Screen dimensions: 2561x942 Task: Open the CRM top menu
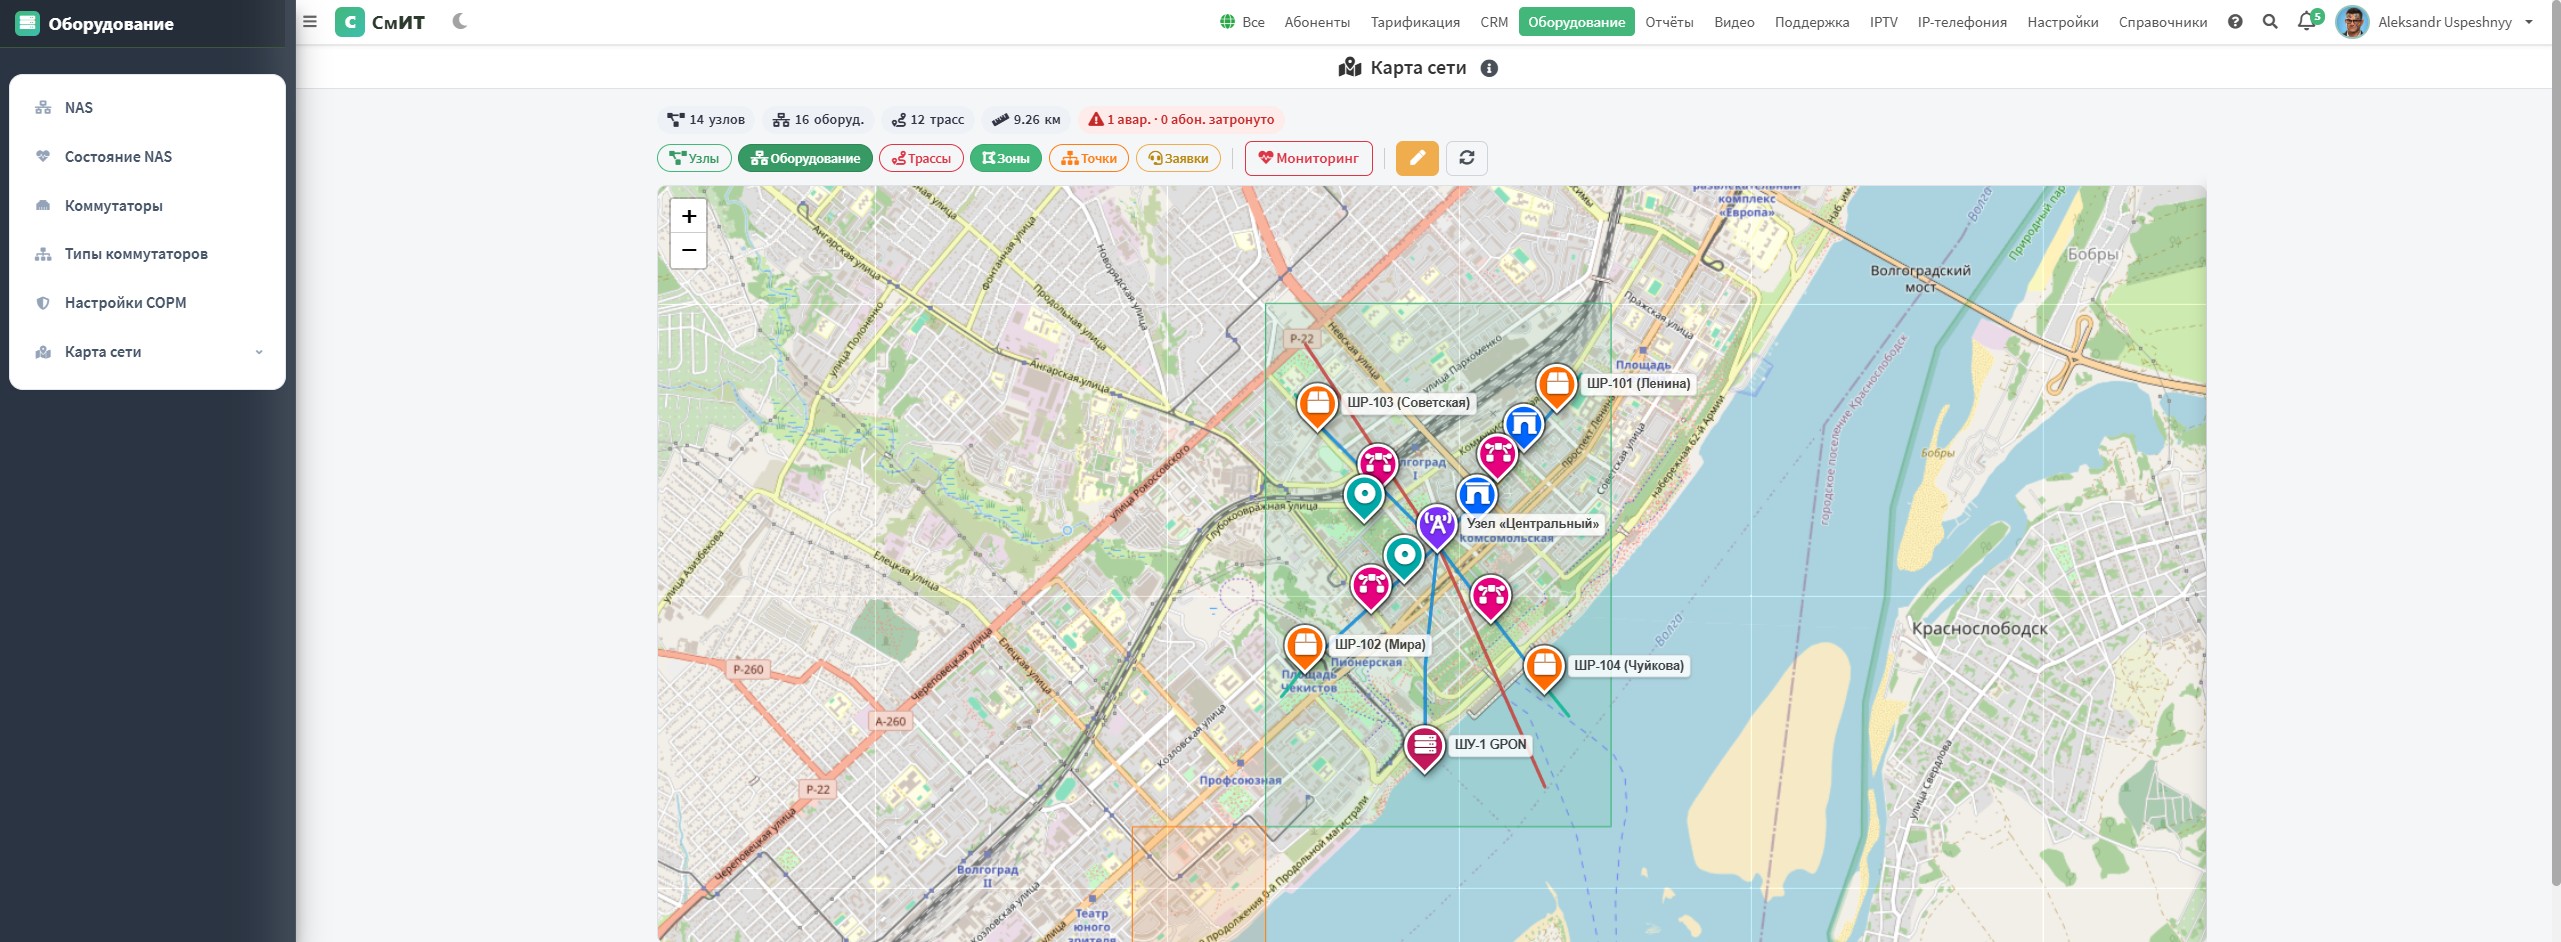coord(1494,22)
